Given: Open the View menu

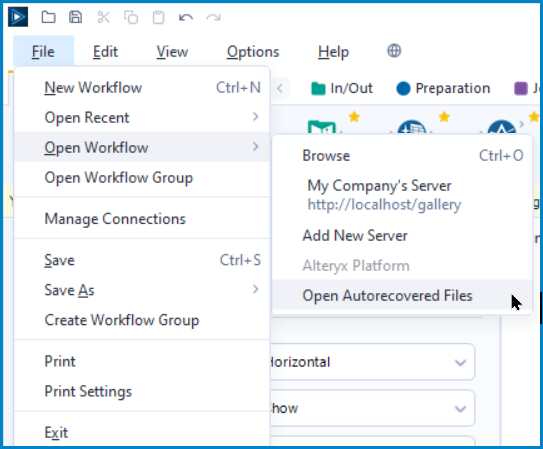Looking at the screenshot, I should pyautogui.click(x=172, y=52).
